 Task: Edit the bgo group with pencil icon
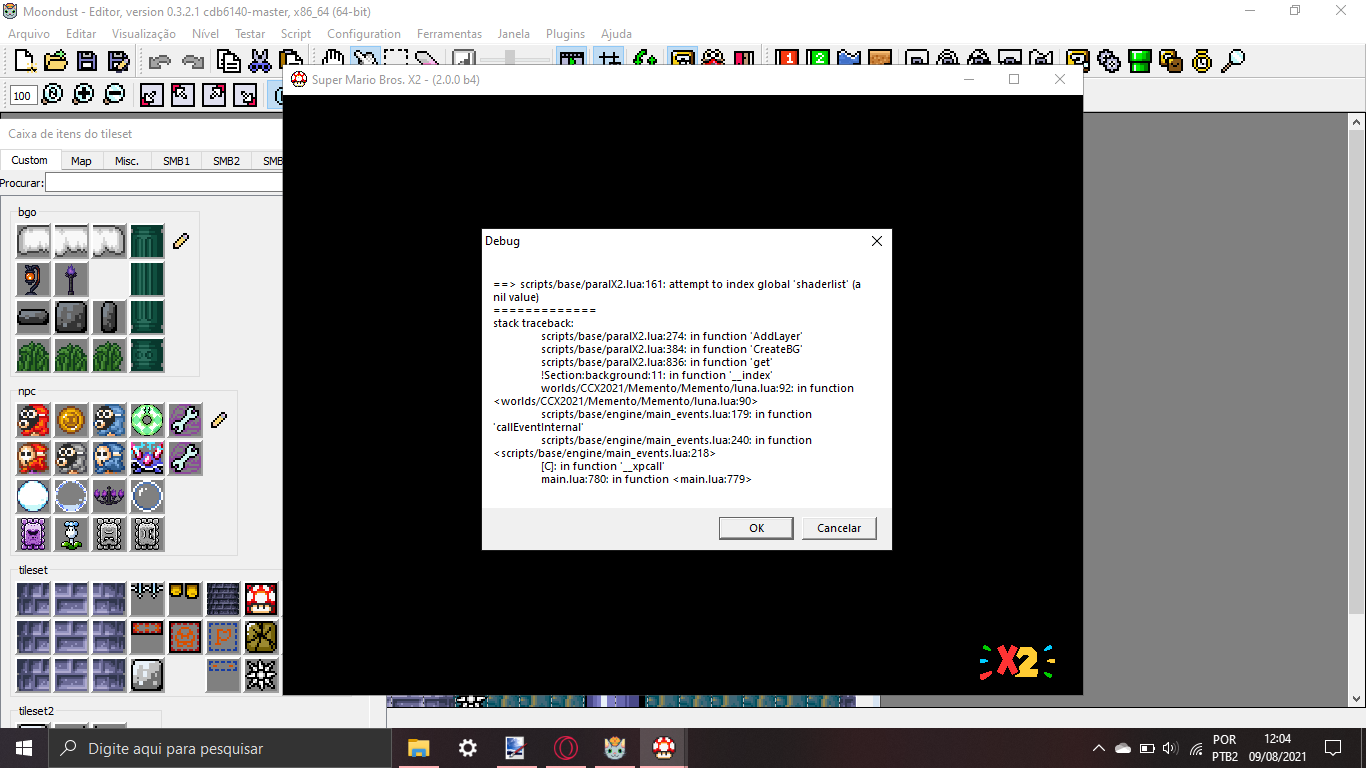pos(181,241)
